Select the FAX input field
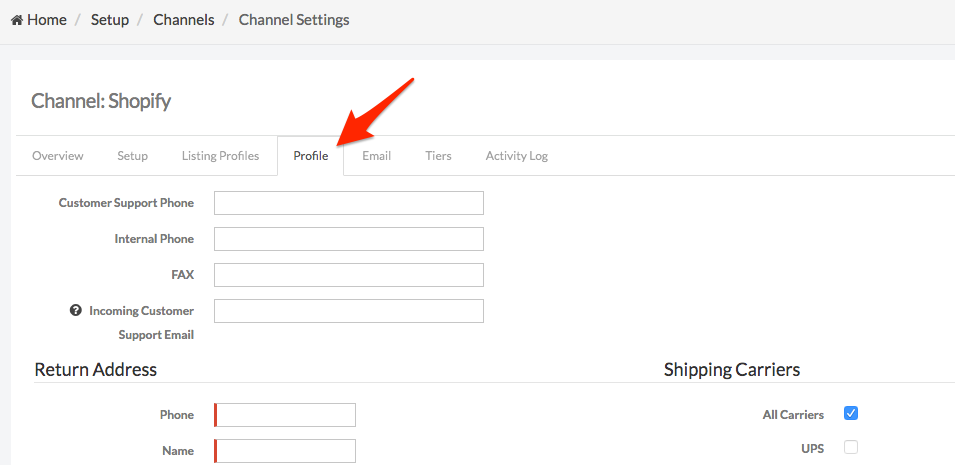Screen dimensions: 955x465 (x=349, y=275)
